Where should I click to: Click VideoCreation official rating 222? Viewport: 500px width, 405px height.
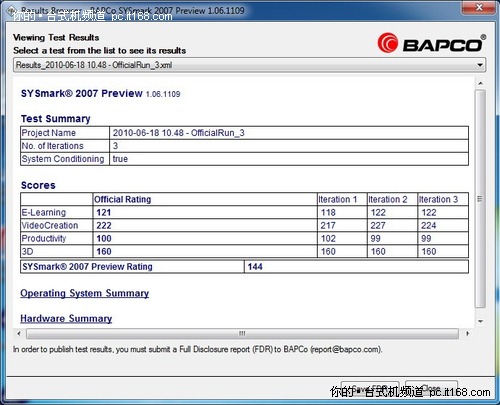click(x=104, y=225)
